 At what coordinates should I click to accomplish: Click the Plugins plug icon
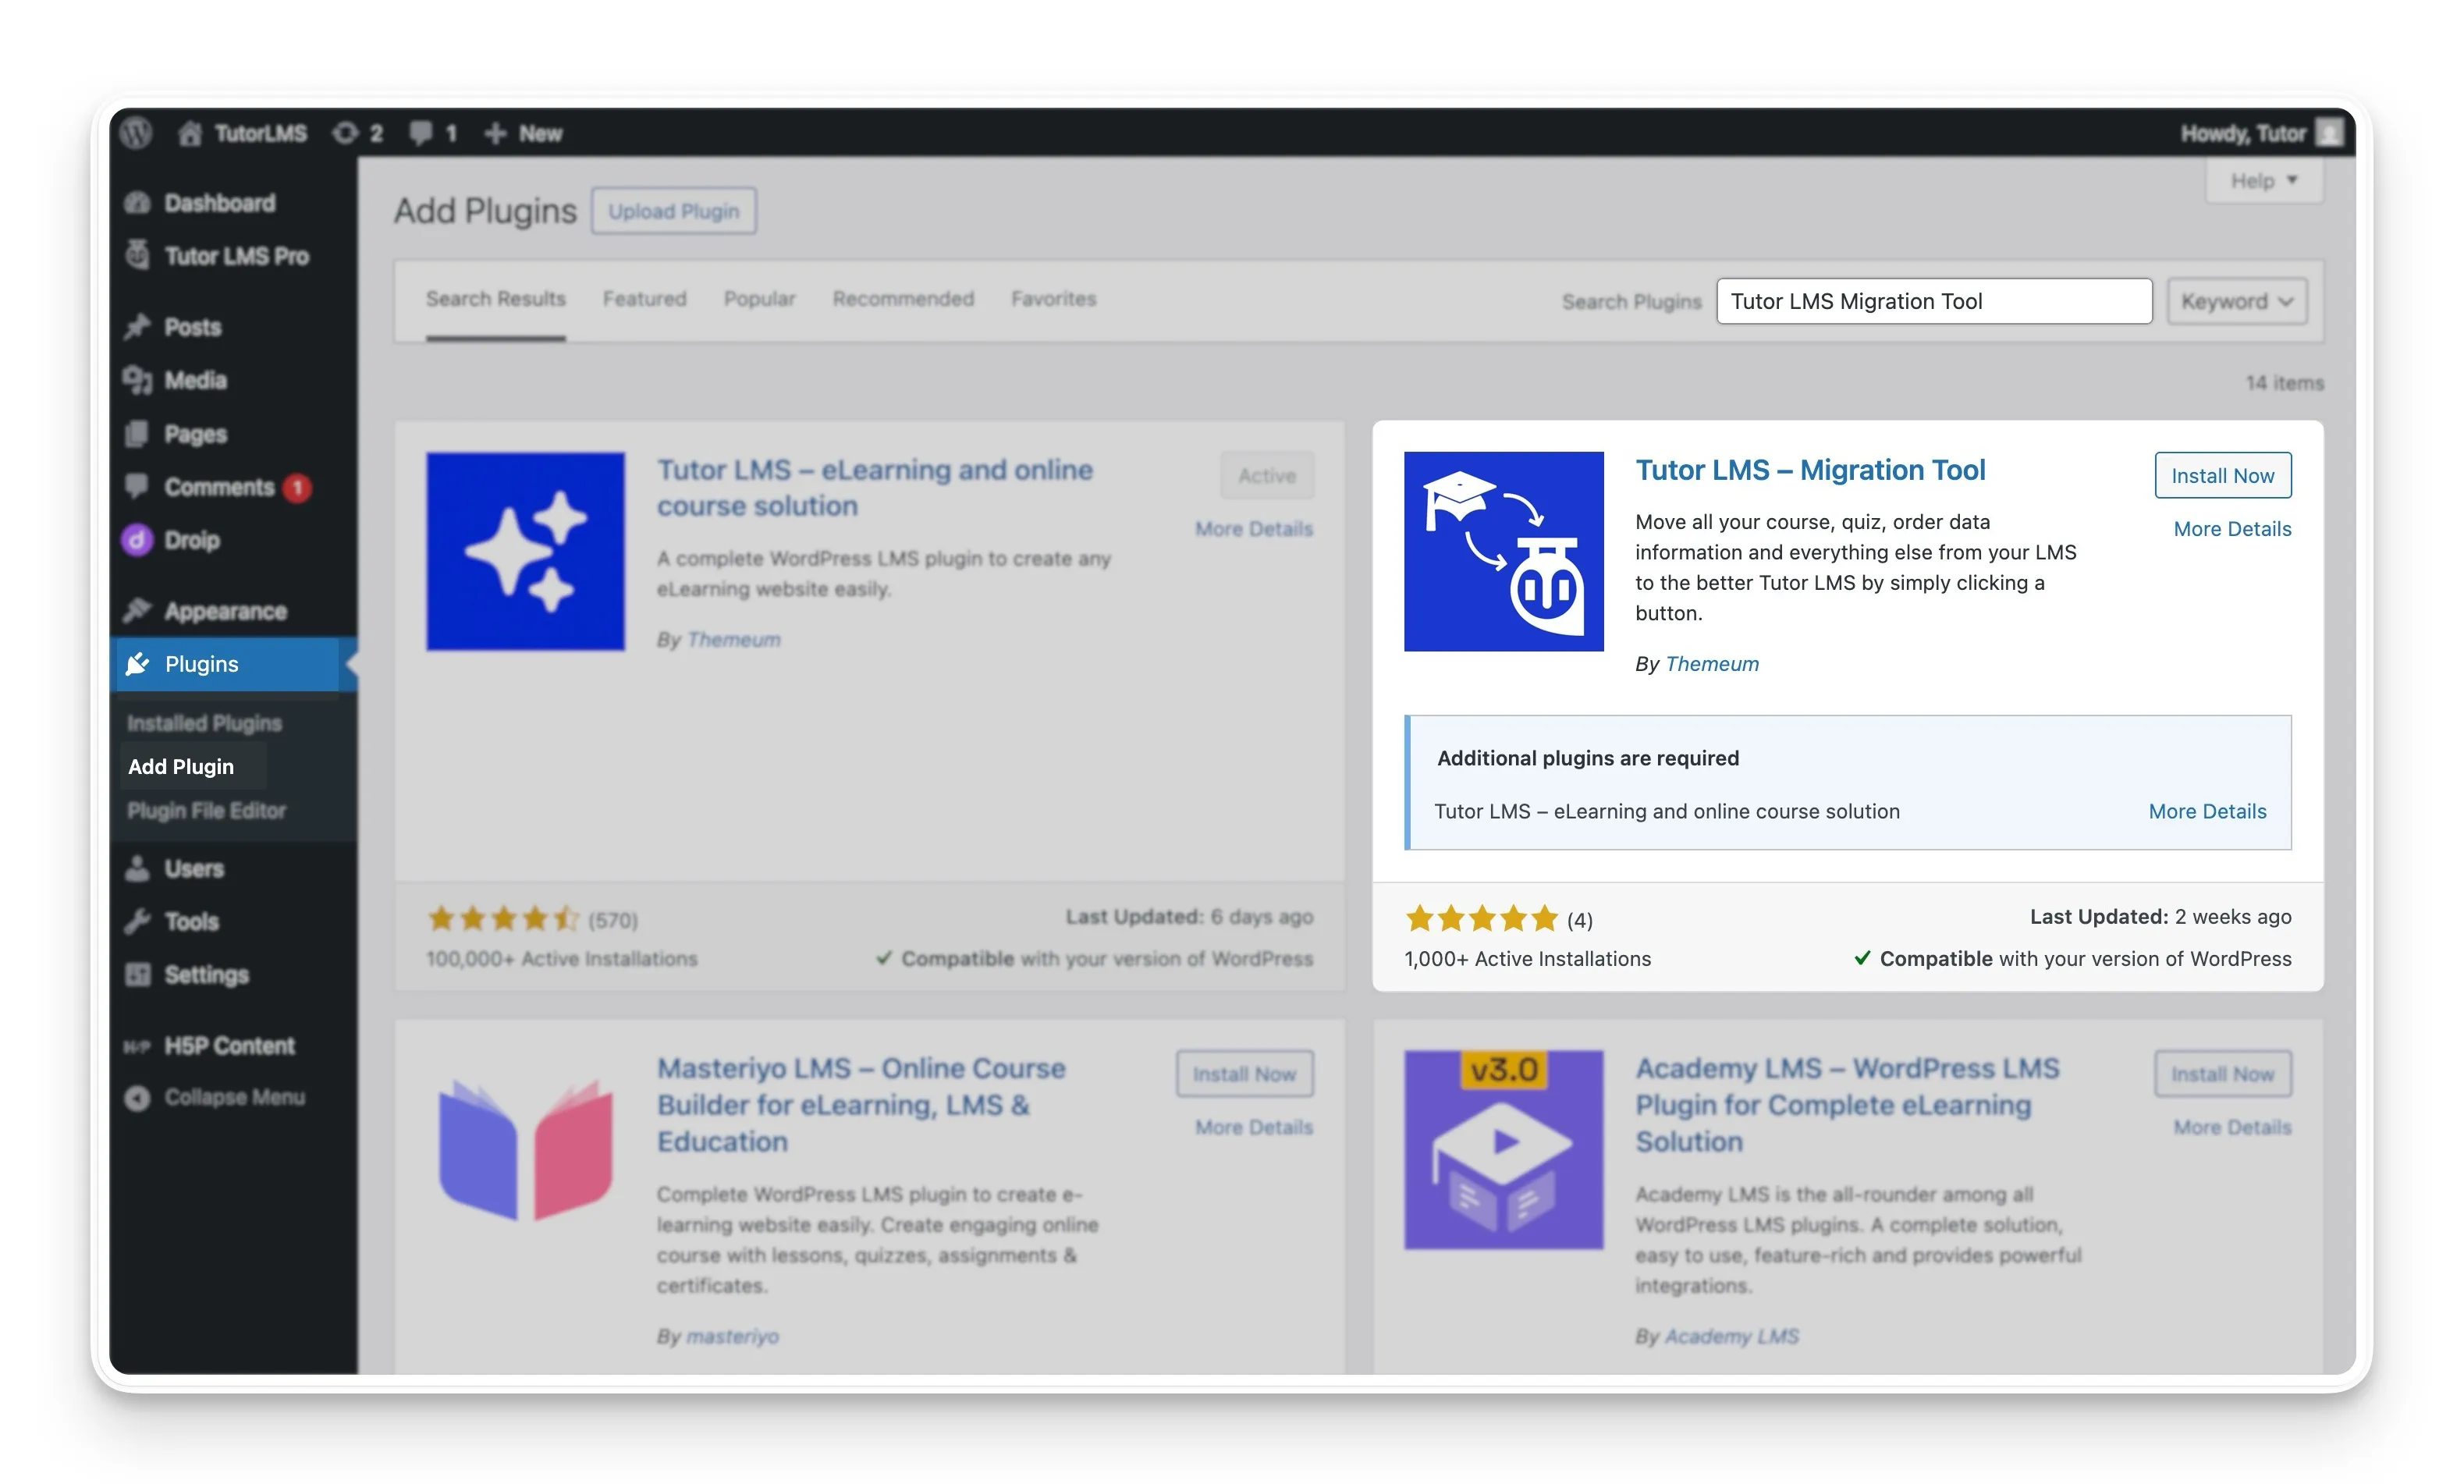(x=137, y=664)
